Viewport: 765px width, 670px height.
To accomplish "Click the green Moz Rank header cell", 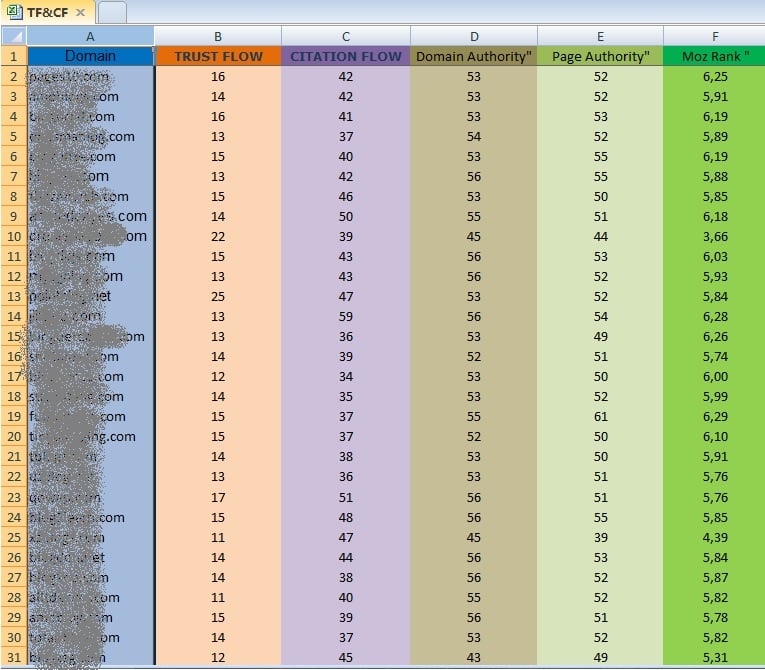I will [x=714, y=56].
